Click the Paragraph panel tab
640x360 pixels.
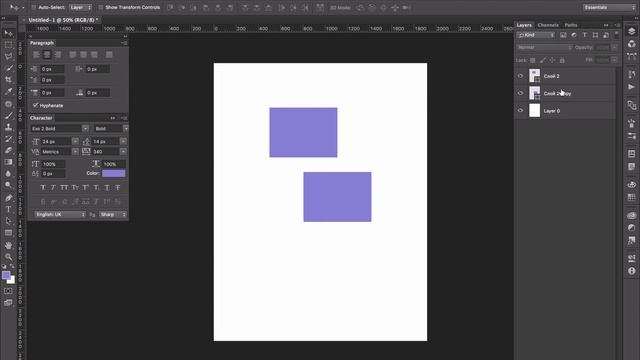pos(42,43)
